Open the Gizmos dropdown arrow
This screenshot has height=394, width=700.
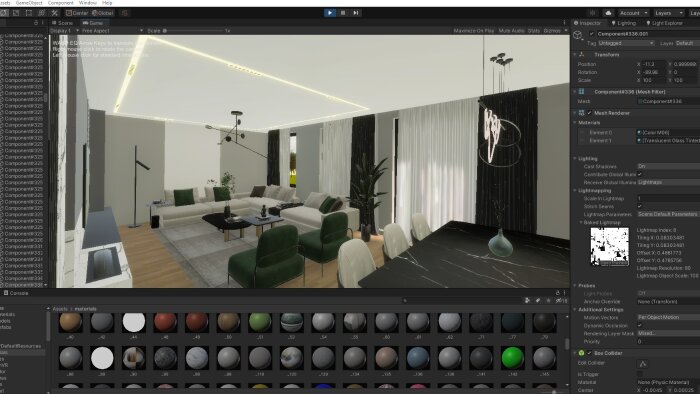[x=566, y=31]
